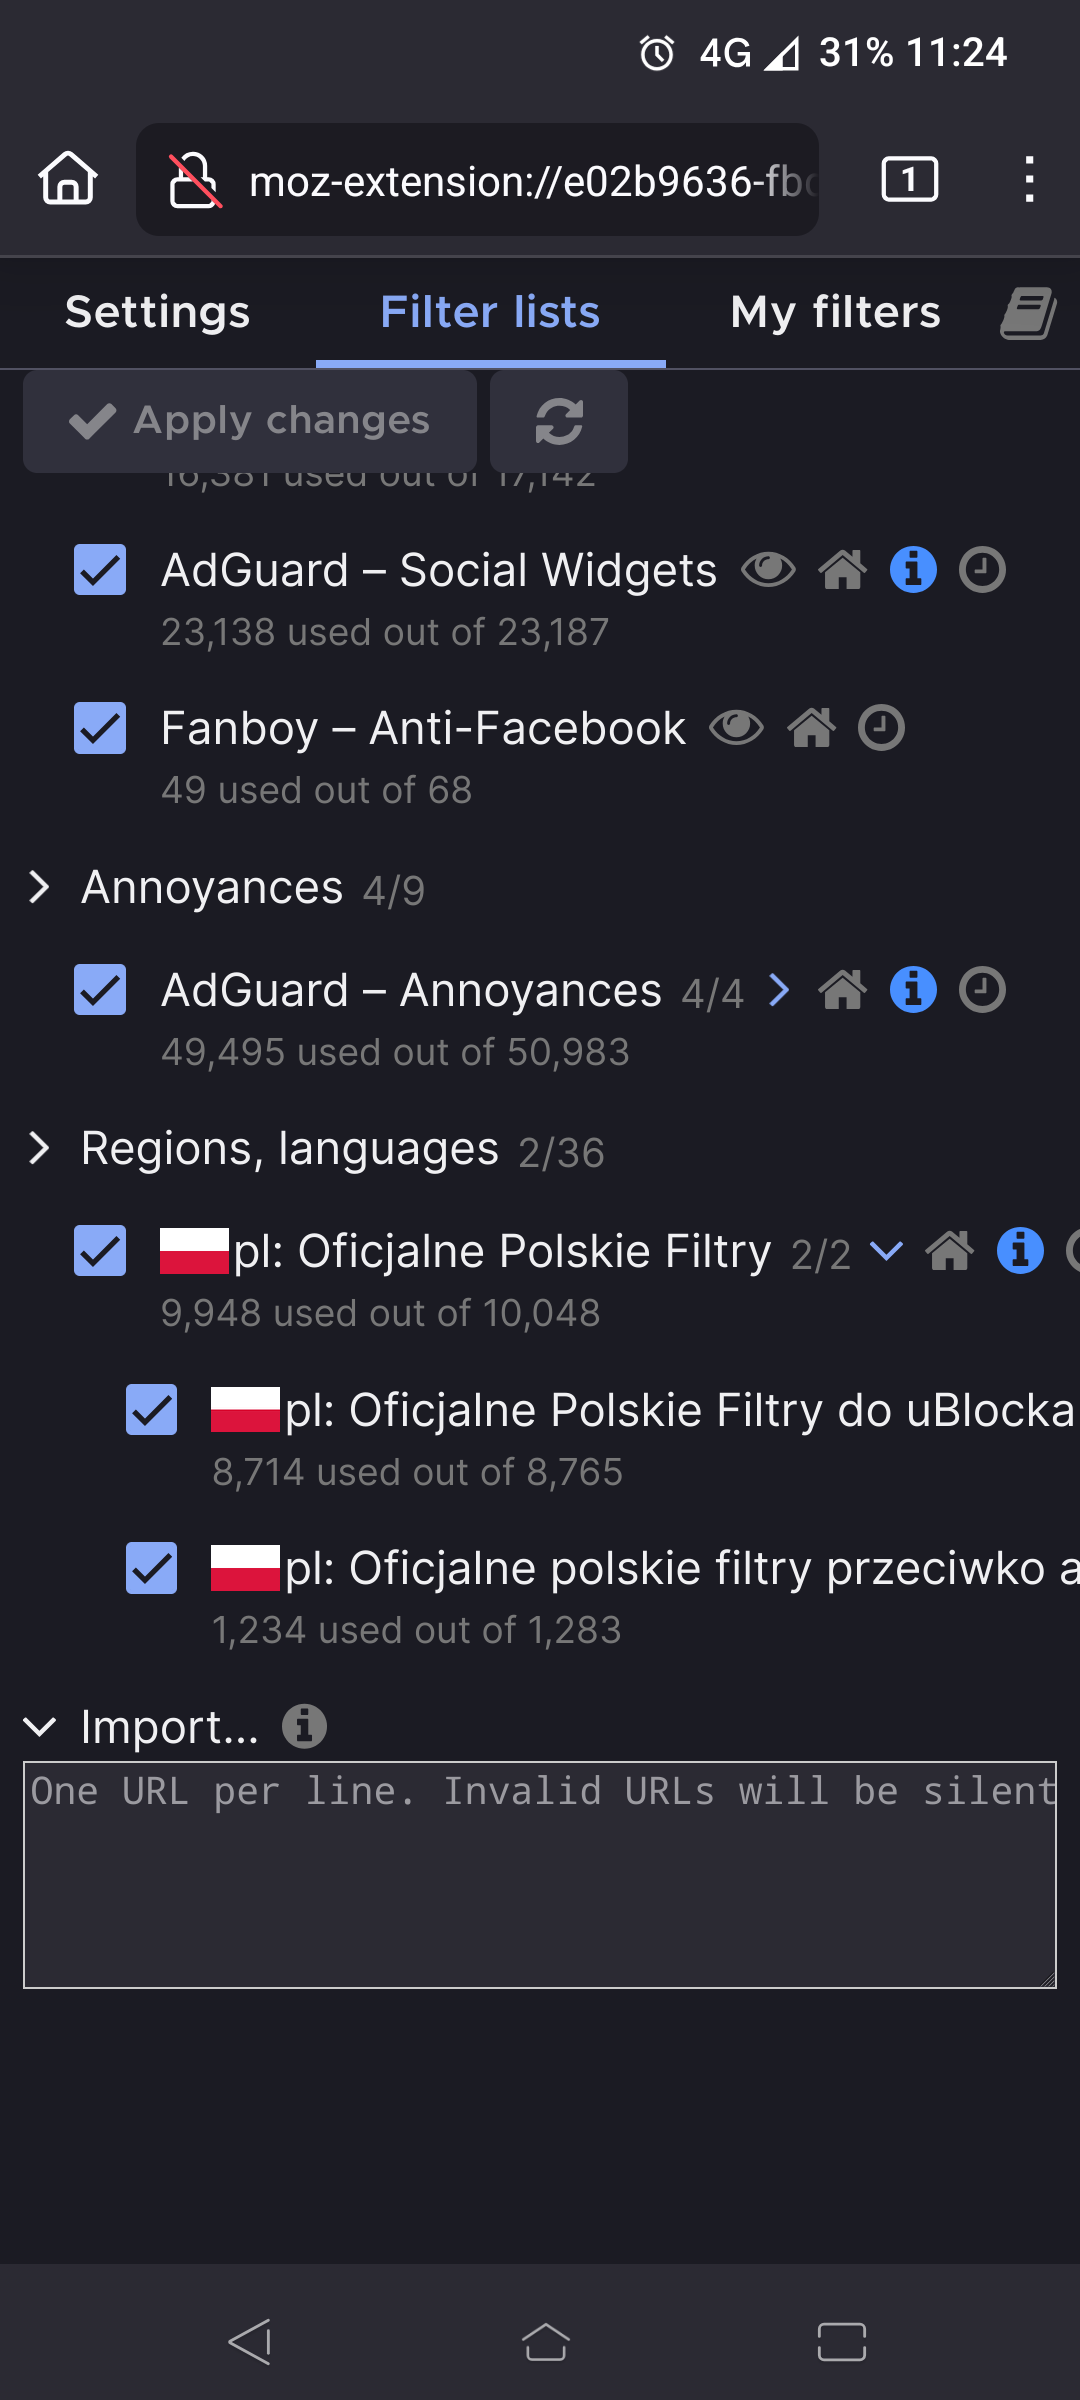Screen dimensions: 1080x2400
Task: Switch to the My filters tab
Action: point(835,313)
